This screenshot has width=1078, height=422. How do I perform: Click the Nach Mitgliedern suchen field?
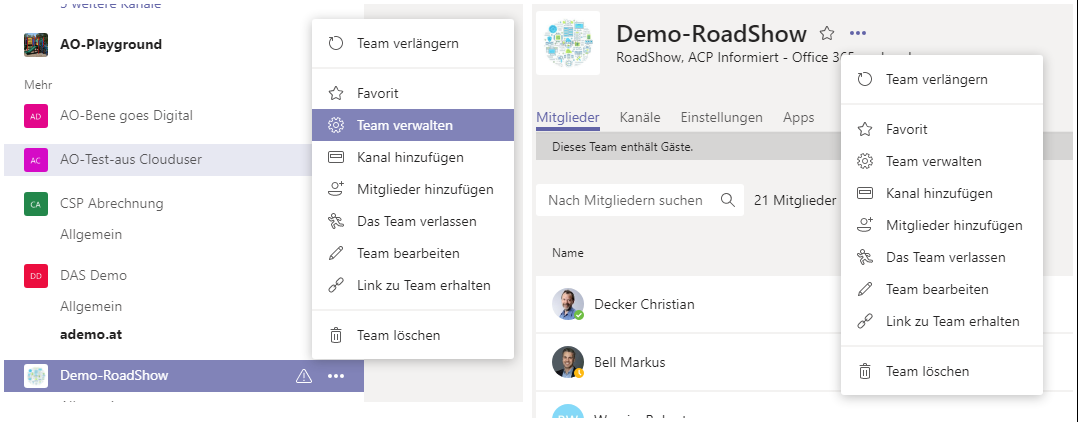[x=639, y=200]
